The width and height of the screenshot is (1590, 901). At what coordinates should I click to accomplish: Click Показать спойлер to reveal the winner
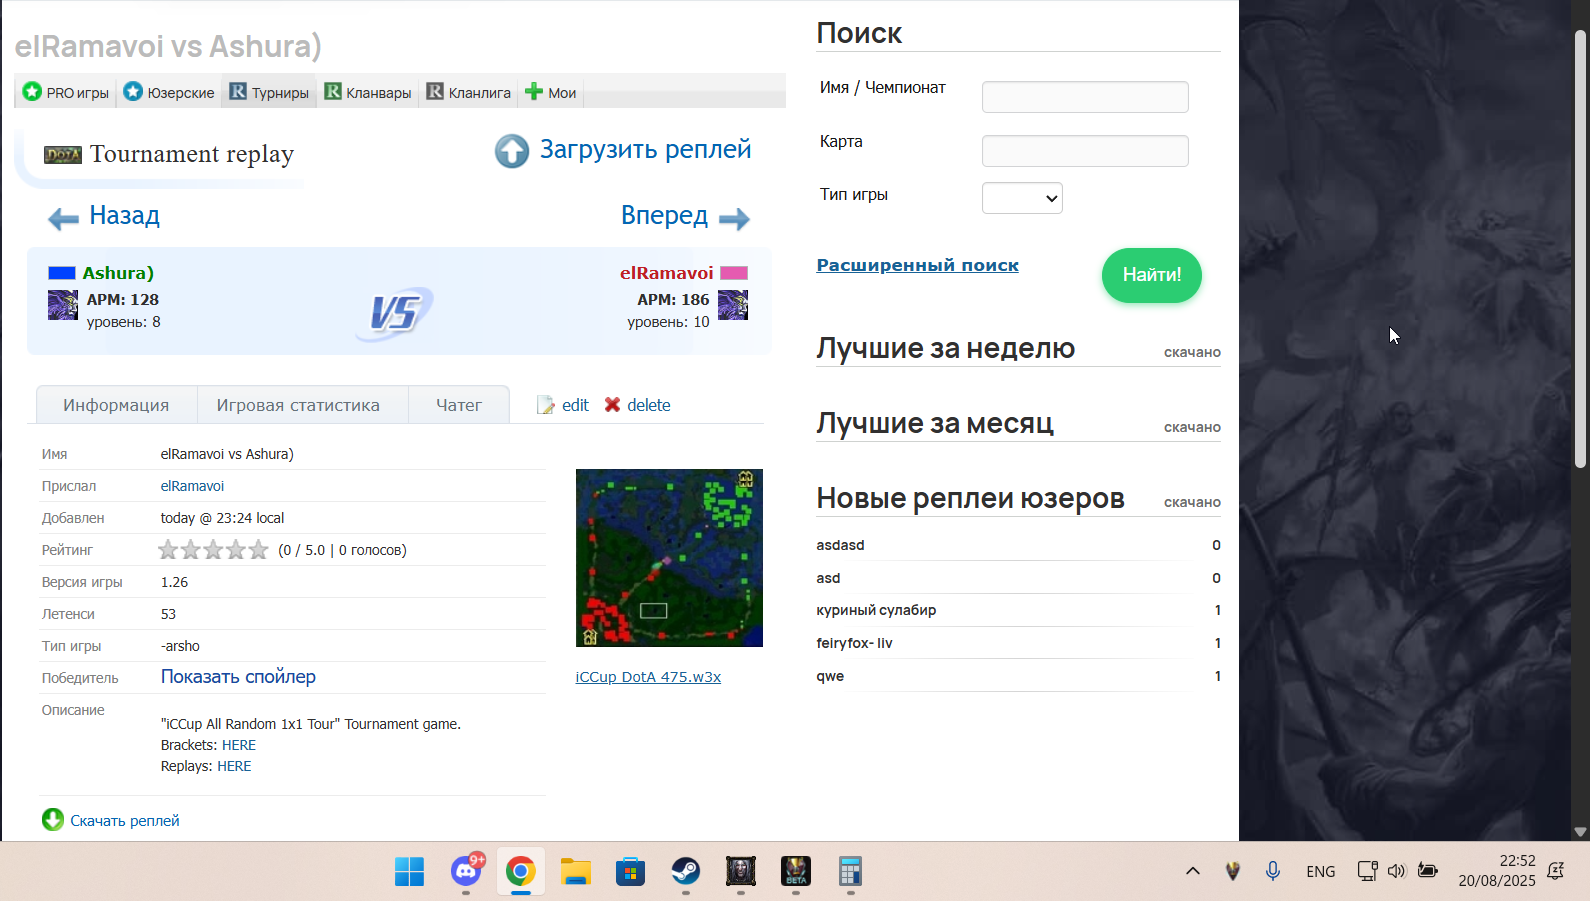click(238, 677)
